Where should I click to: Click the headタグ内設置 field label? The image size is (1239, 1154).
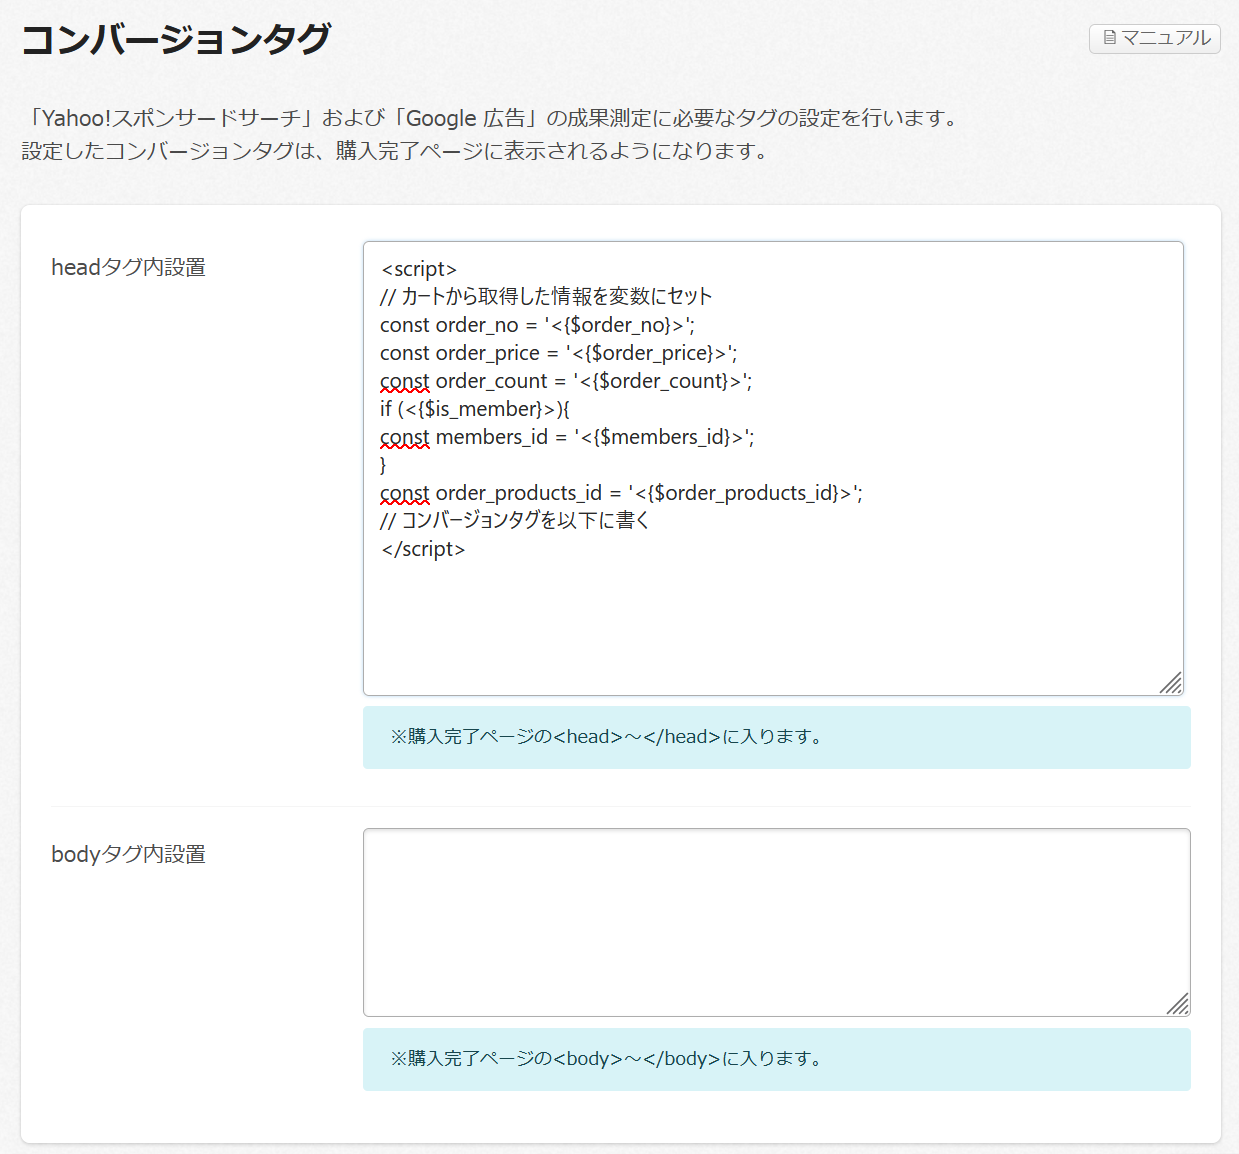128,267
